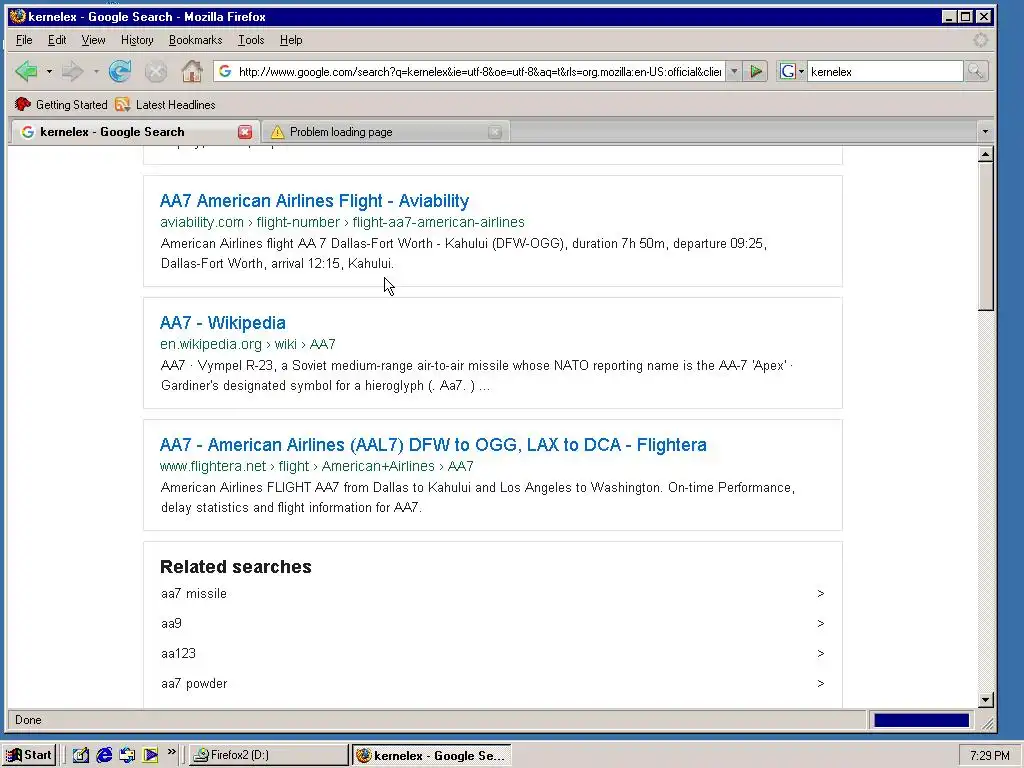Click the aviability.com breadcrumb URL
1024x768 pixels.
click(x=342, y=222)
